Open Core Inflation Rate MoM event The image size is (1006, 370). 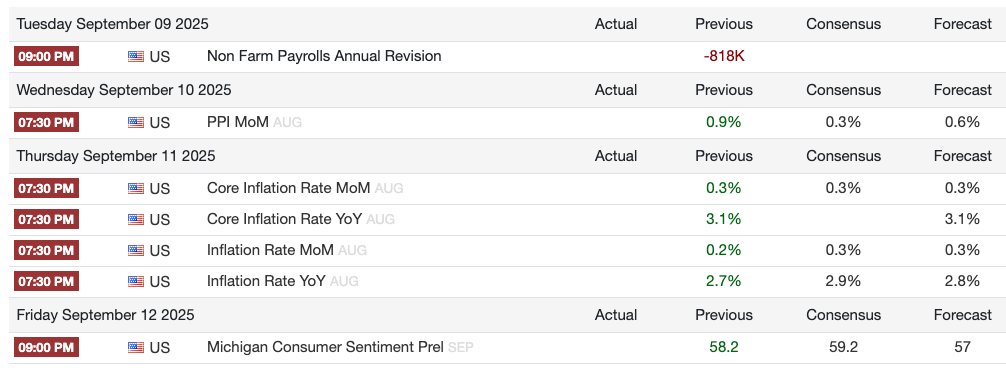[288, 188]
